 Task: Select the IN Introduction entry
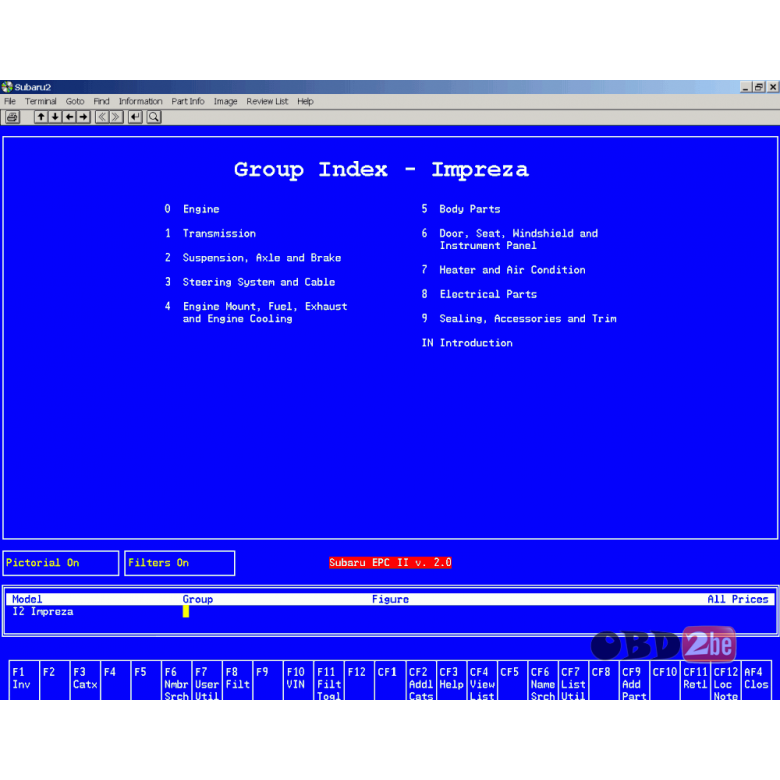pyautogui.click(x=467, y=343)
